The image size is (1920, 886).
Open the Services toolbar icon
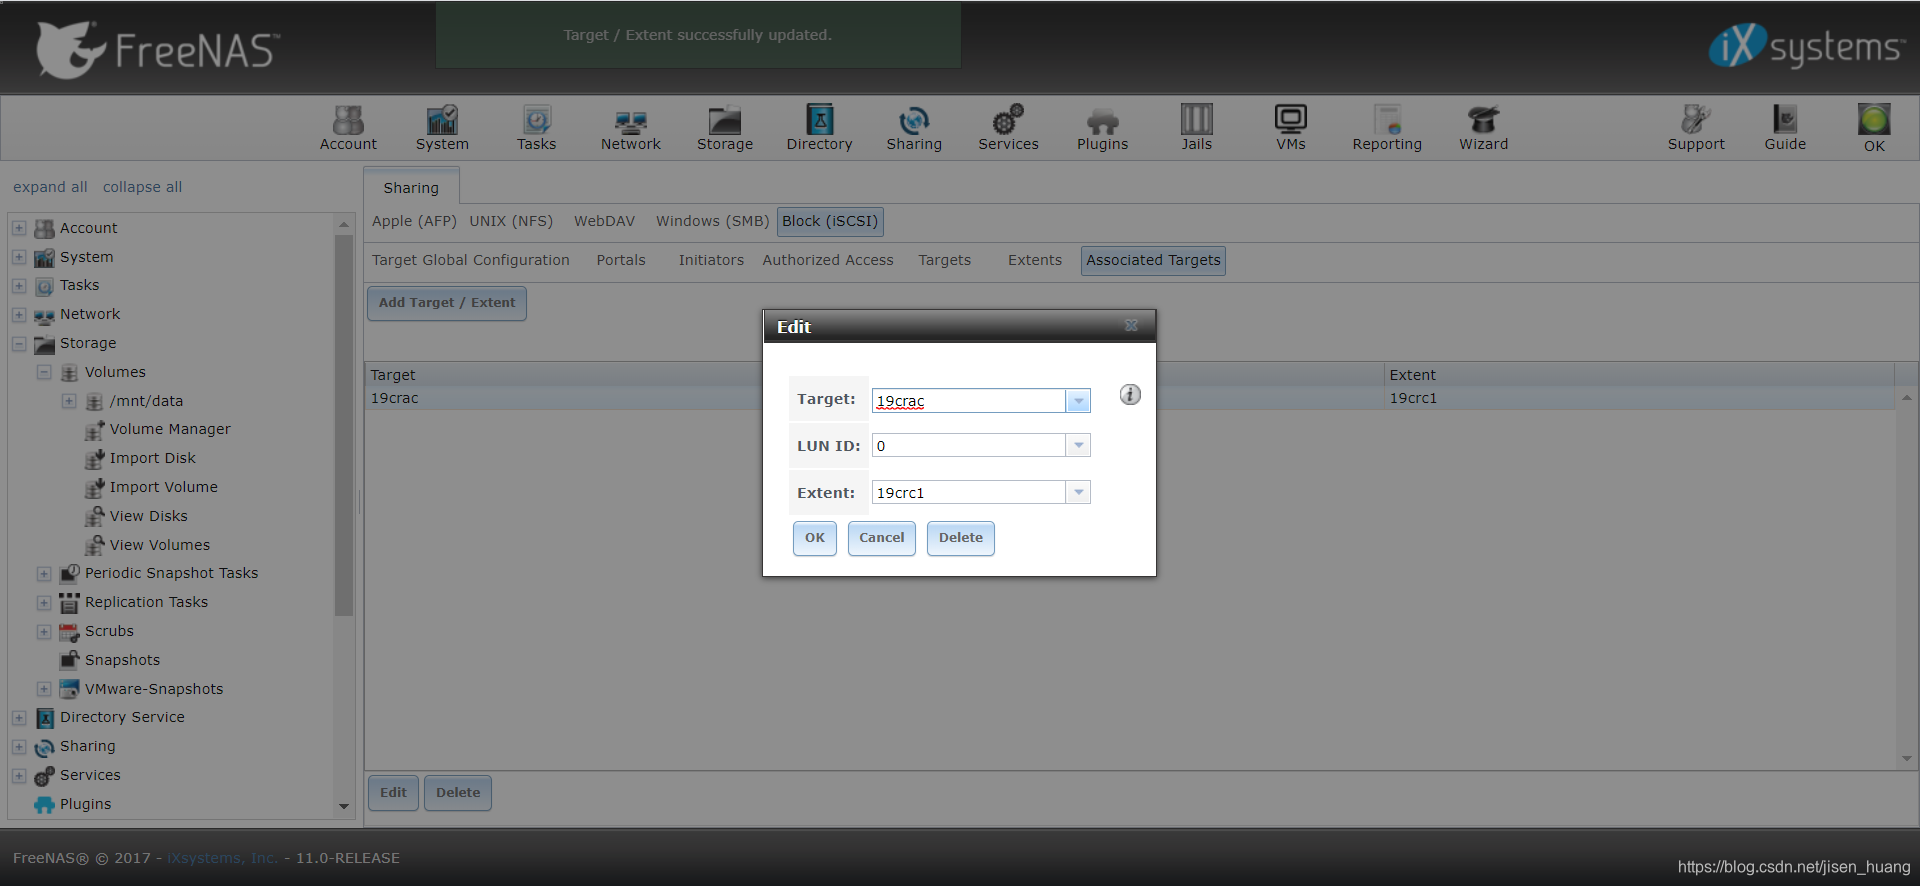pos(1008,128)
